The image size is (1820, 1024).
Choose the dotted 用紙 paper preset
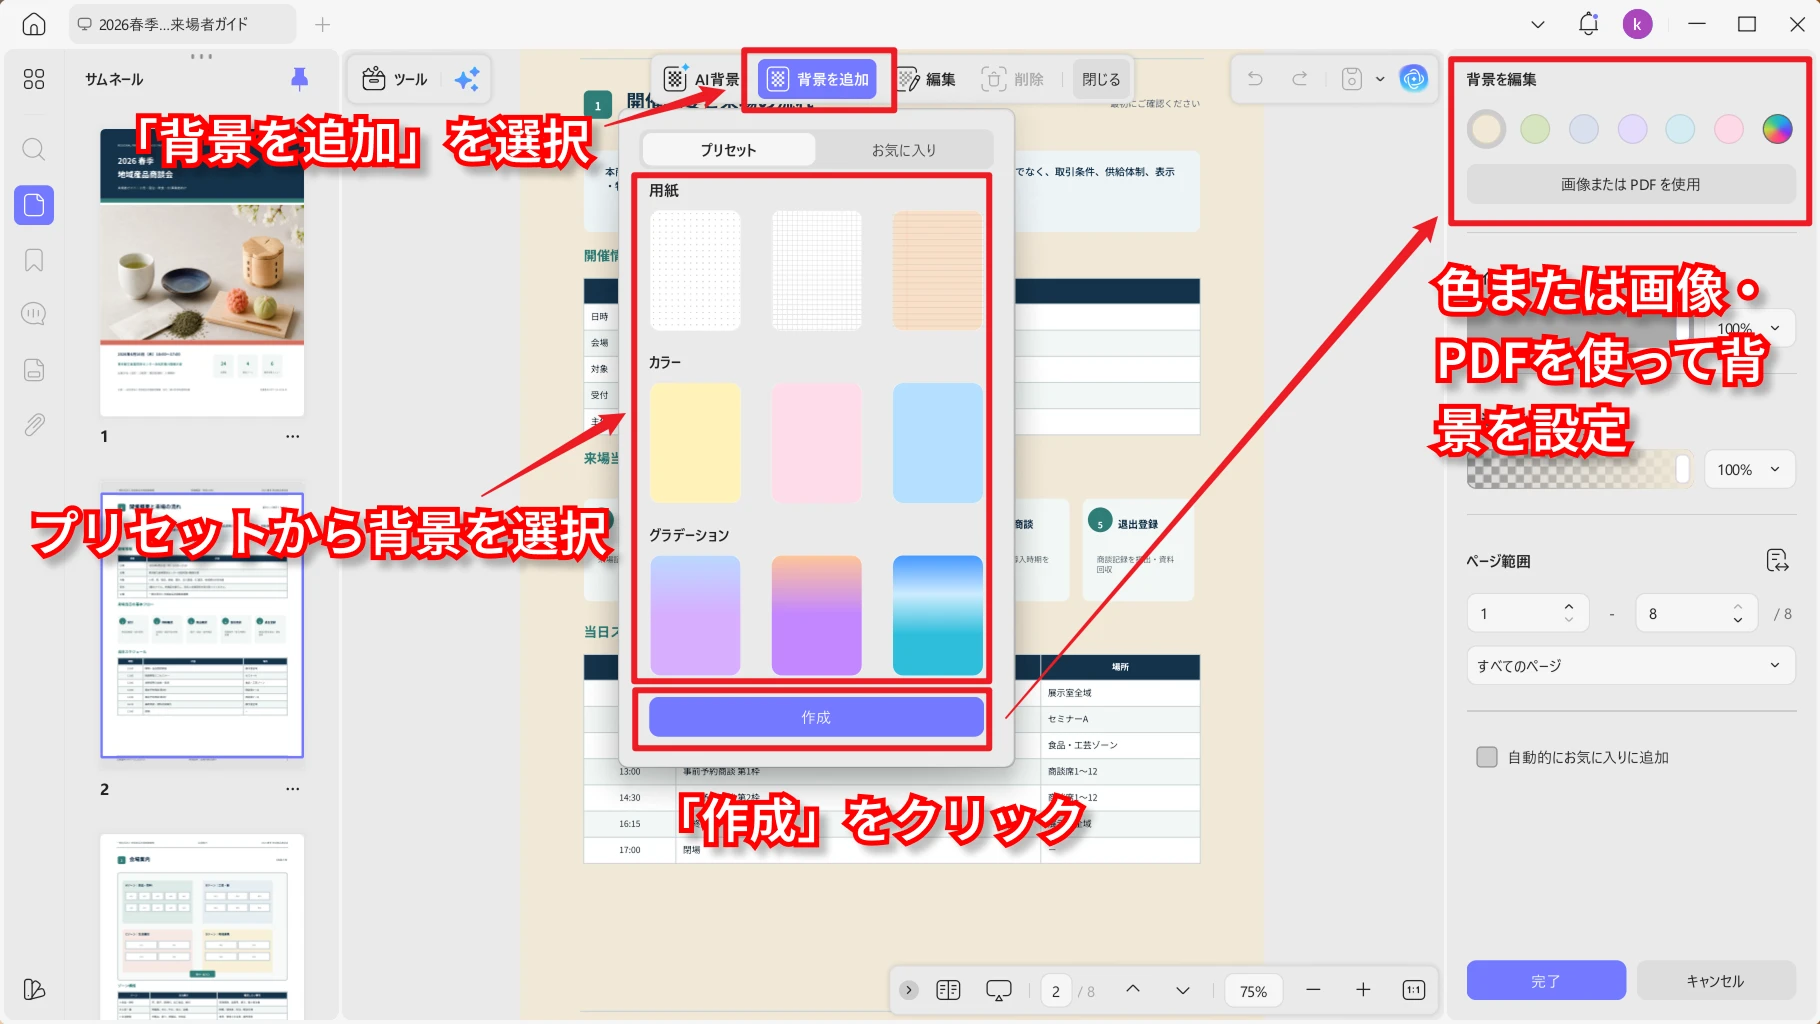pos(695,270)
